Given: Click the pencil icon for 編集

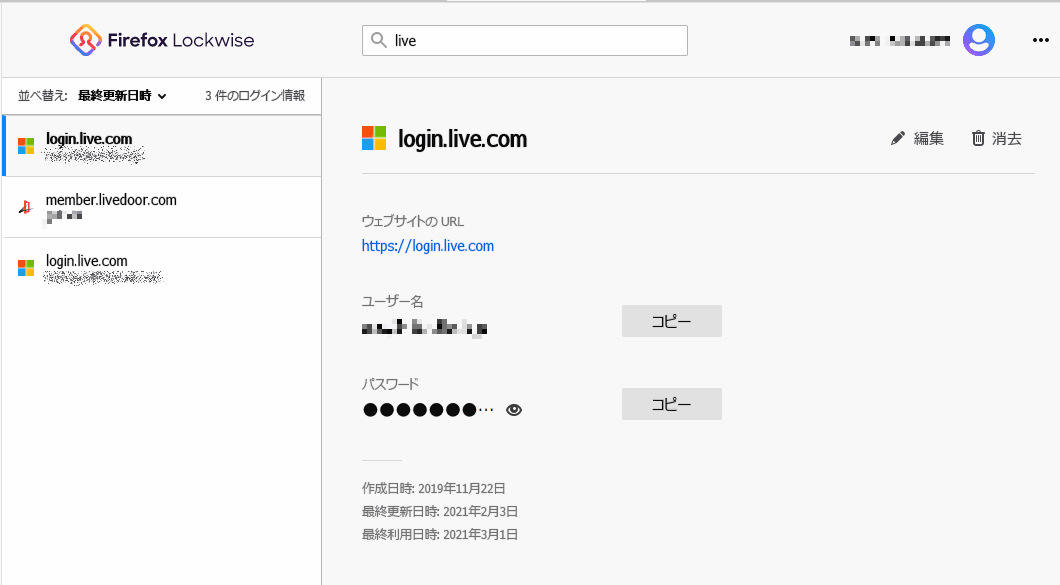Looking at the screenshot, I should pos(897,139).
